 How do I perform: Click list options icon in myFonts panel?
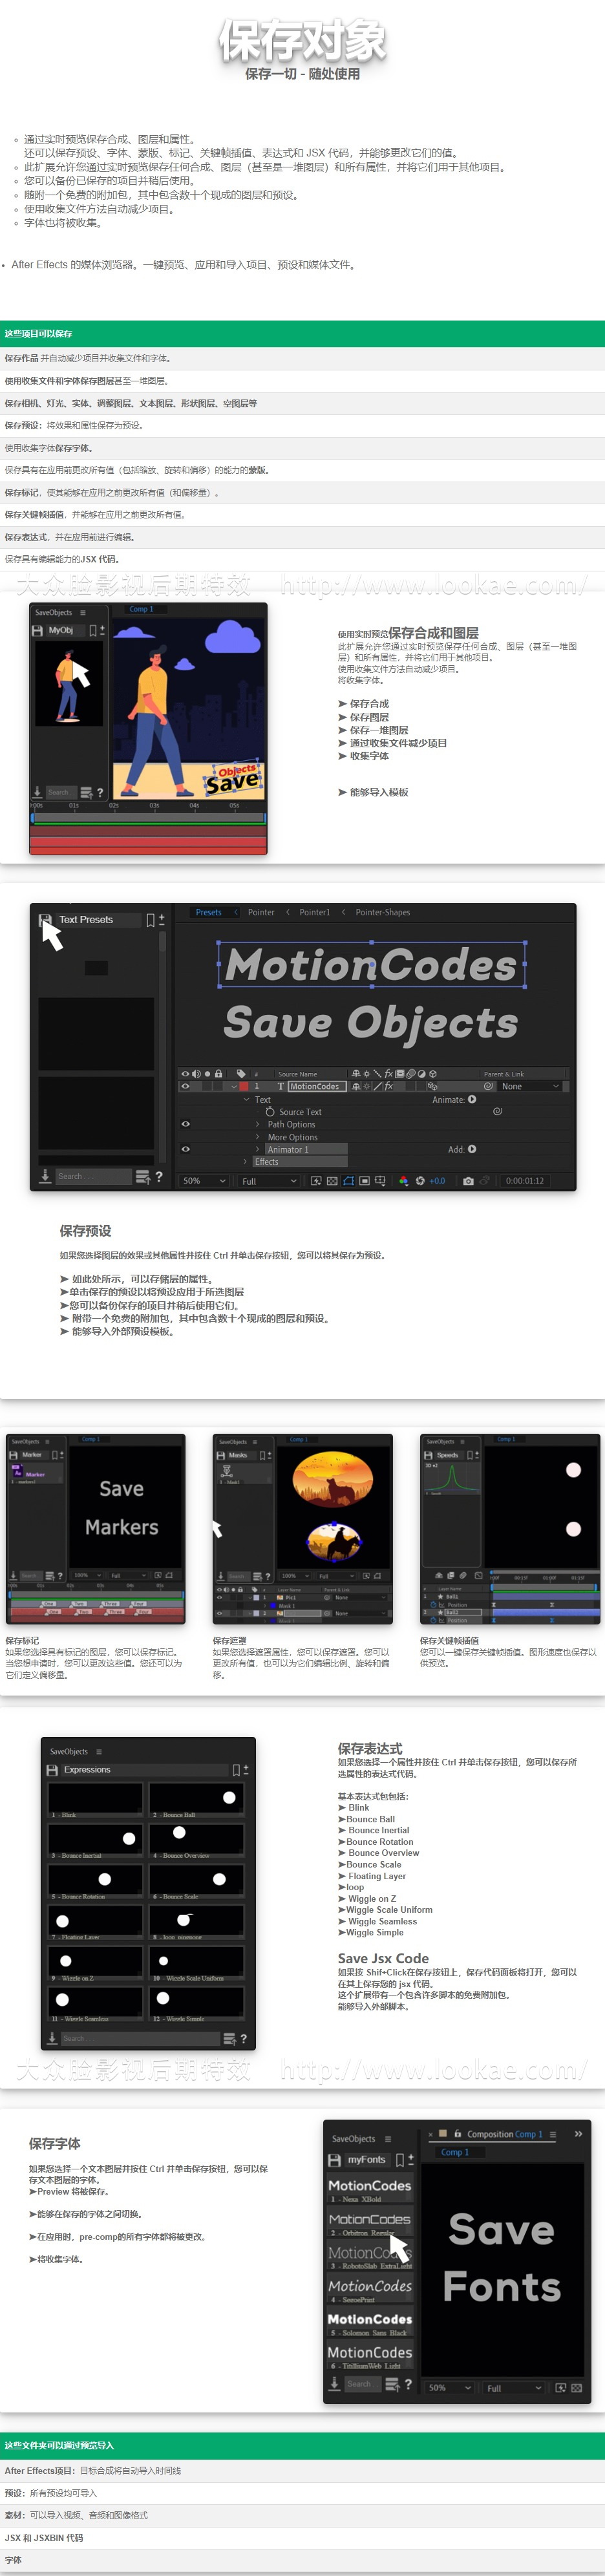point(392,2384)
